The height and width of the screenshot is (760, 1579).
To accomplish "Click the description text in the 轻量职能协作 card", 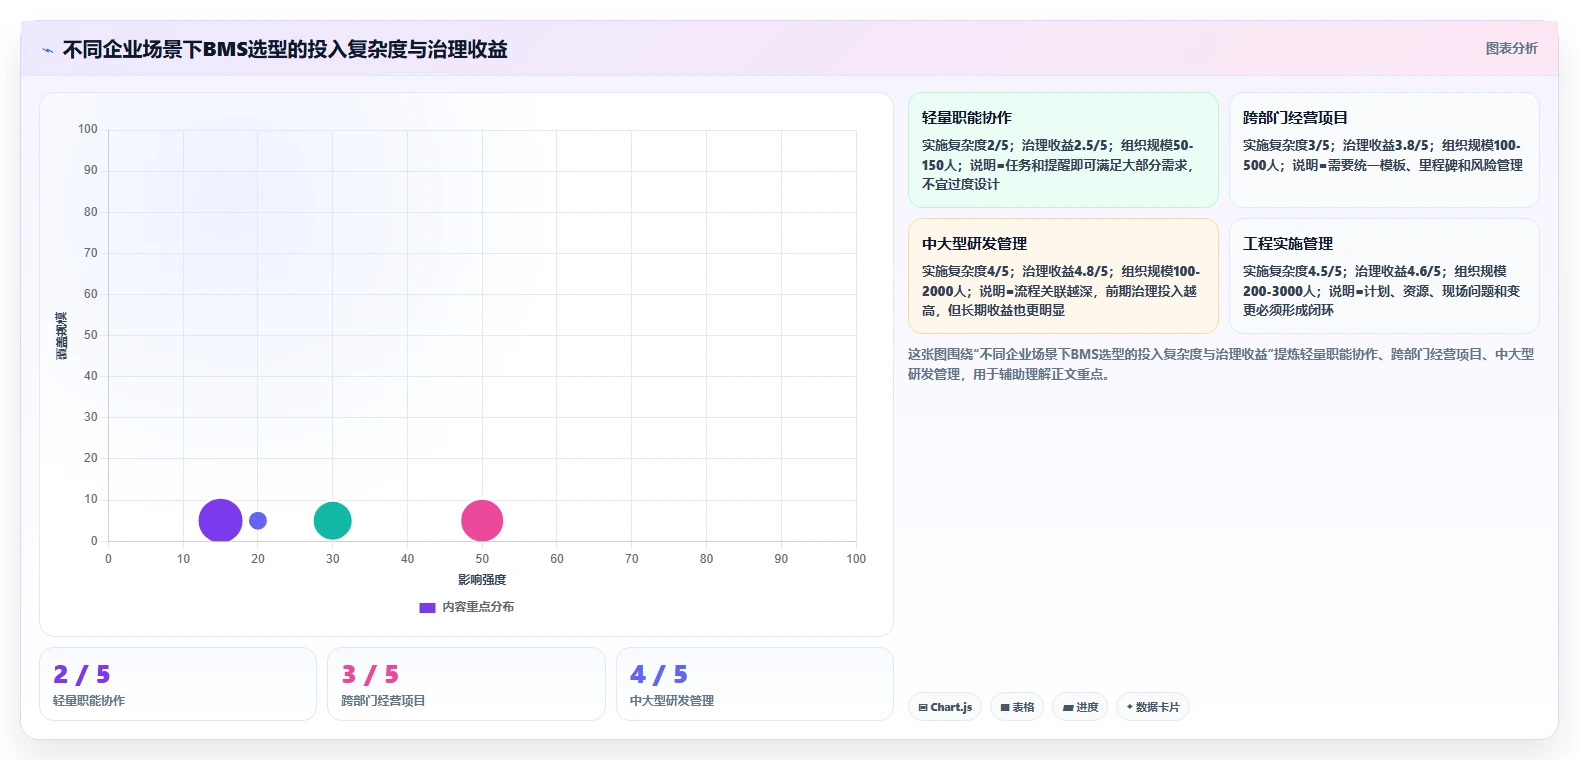I will [x=1058, y=165].
